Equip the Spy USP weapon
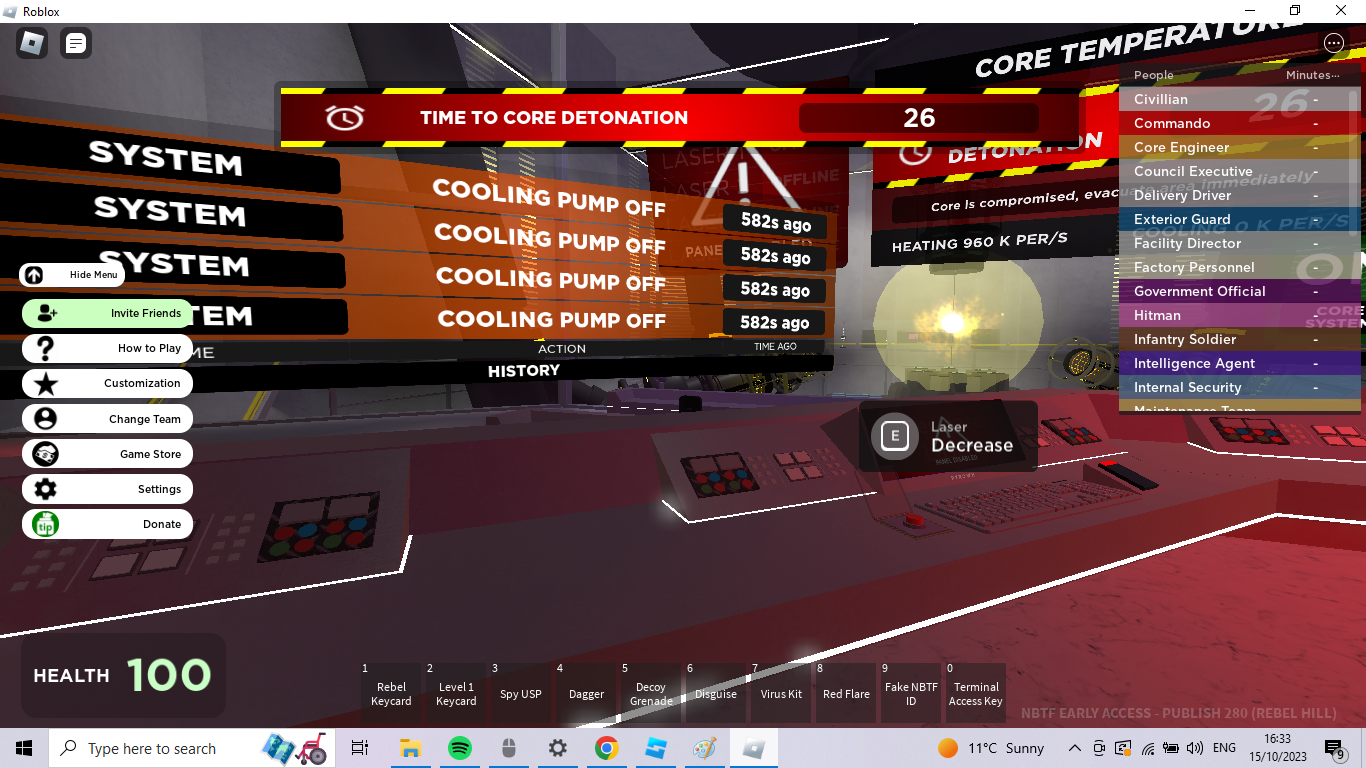Screen dimensions: 1366x768 [521, 693]
